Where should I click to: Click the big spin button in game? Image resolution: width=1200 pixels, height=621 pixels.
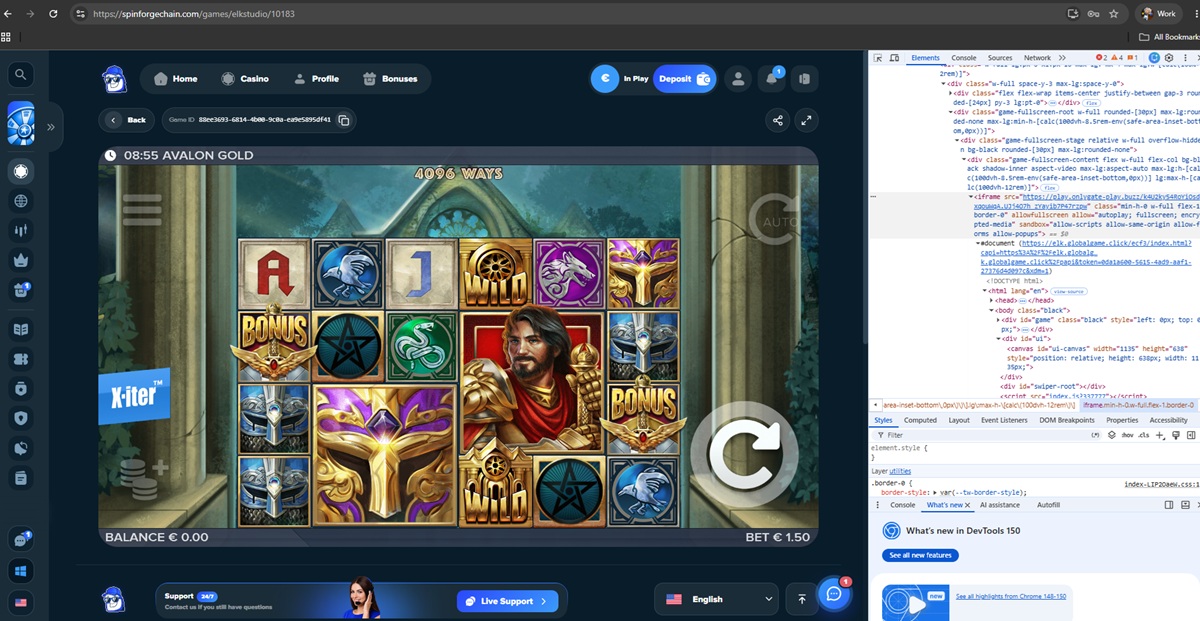pyautogui.click(x=745, y=454)
